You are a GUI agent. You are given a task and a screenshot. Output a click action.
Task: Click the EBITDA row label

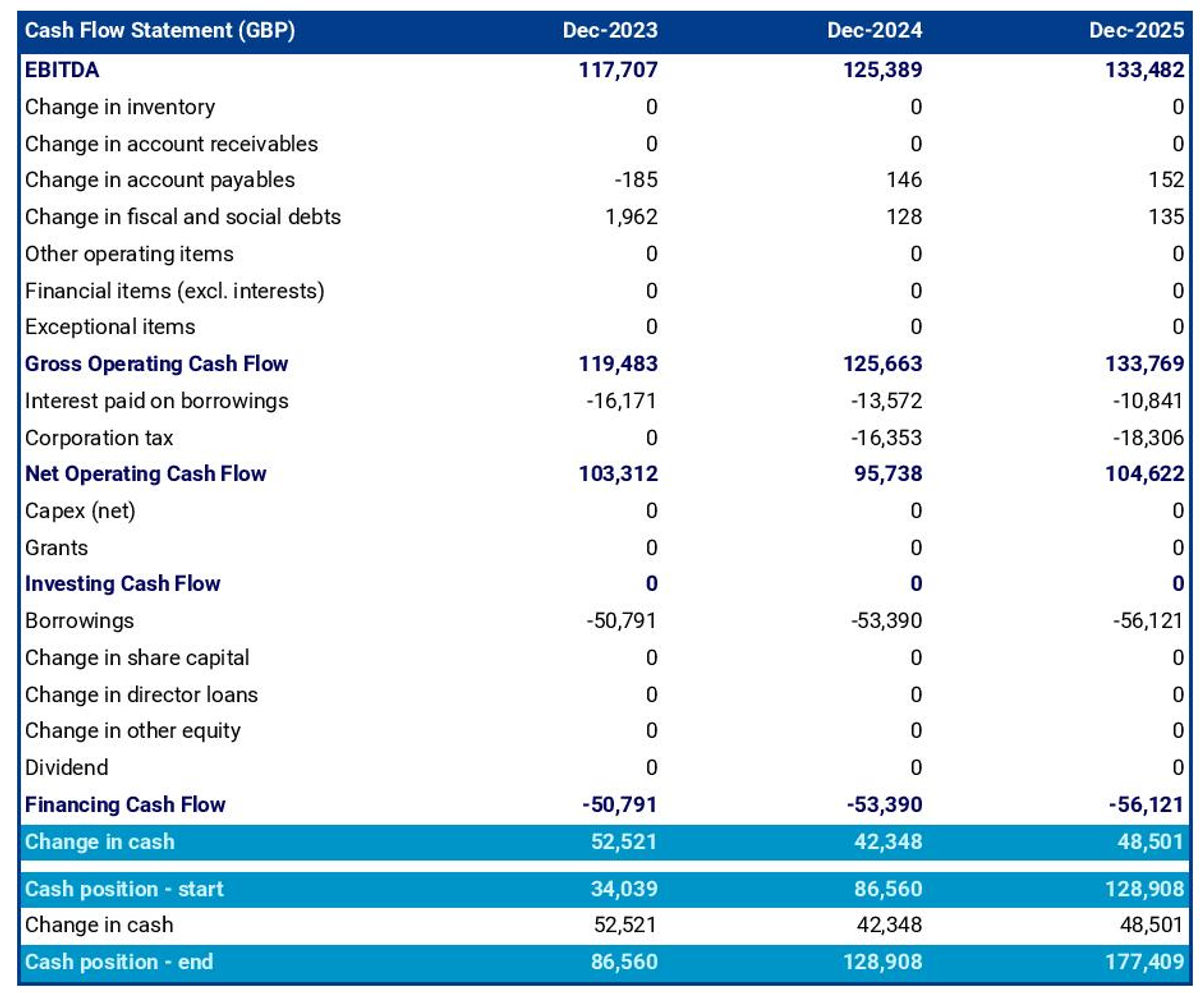(62, 70)
